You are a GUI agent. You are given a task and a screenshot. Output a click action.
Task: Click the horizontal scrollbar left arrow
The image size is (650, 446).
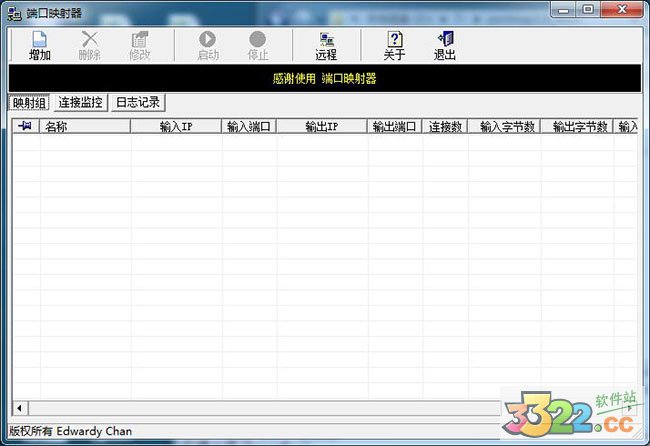pos(19,408)
